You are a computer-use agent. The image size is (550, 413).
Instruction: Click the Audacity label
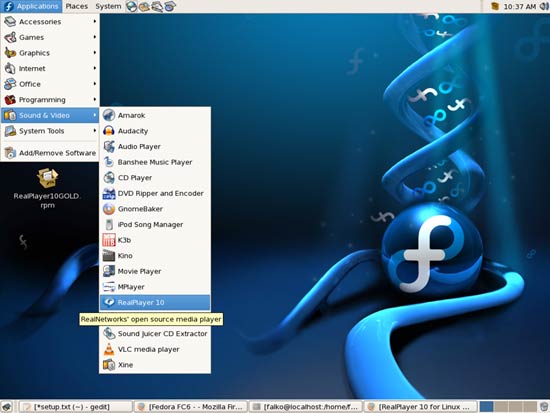[x=133, y=131]
